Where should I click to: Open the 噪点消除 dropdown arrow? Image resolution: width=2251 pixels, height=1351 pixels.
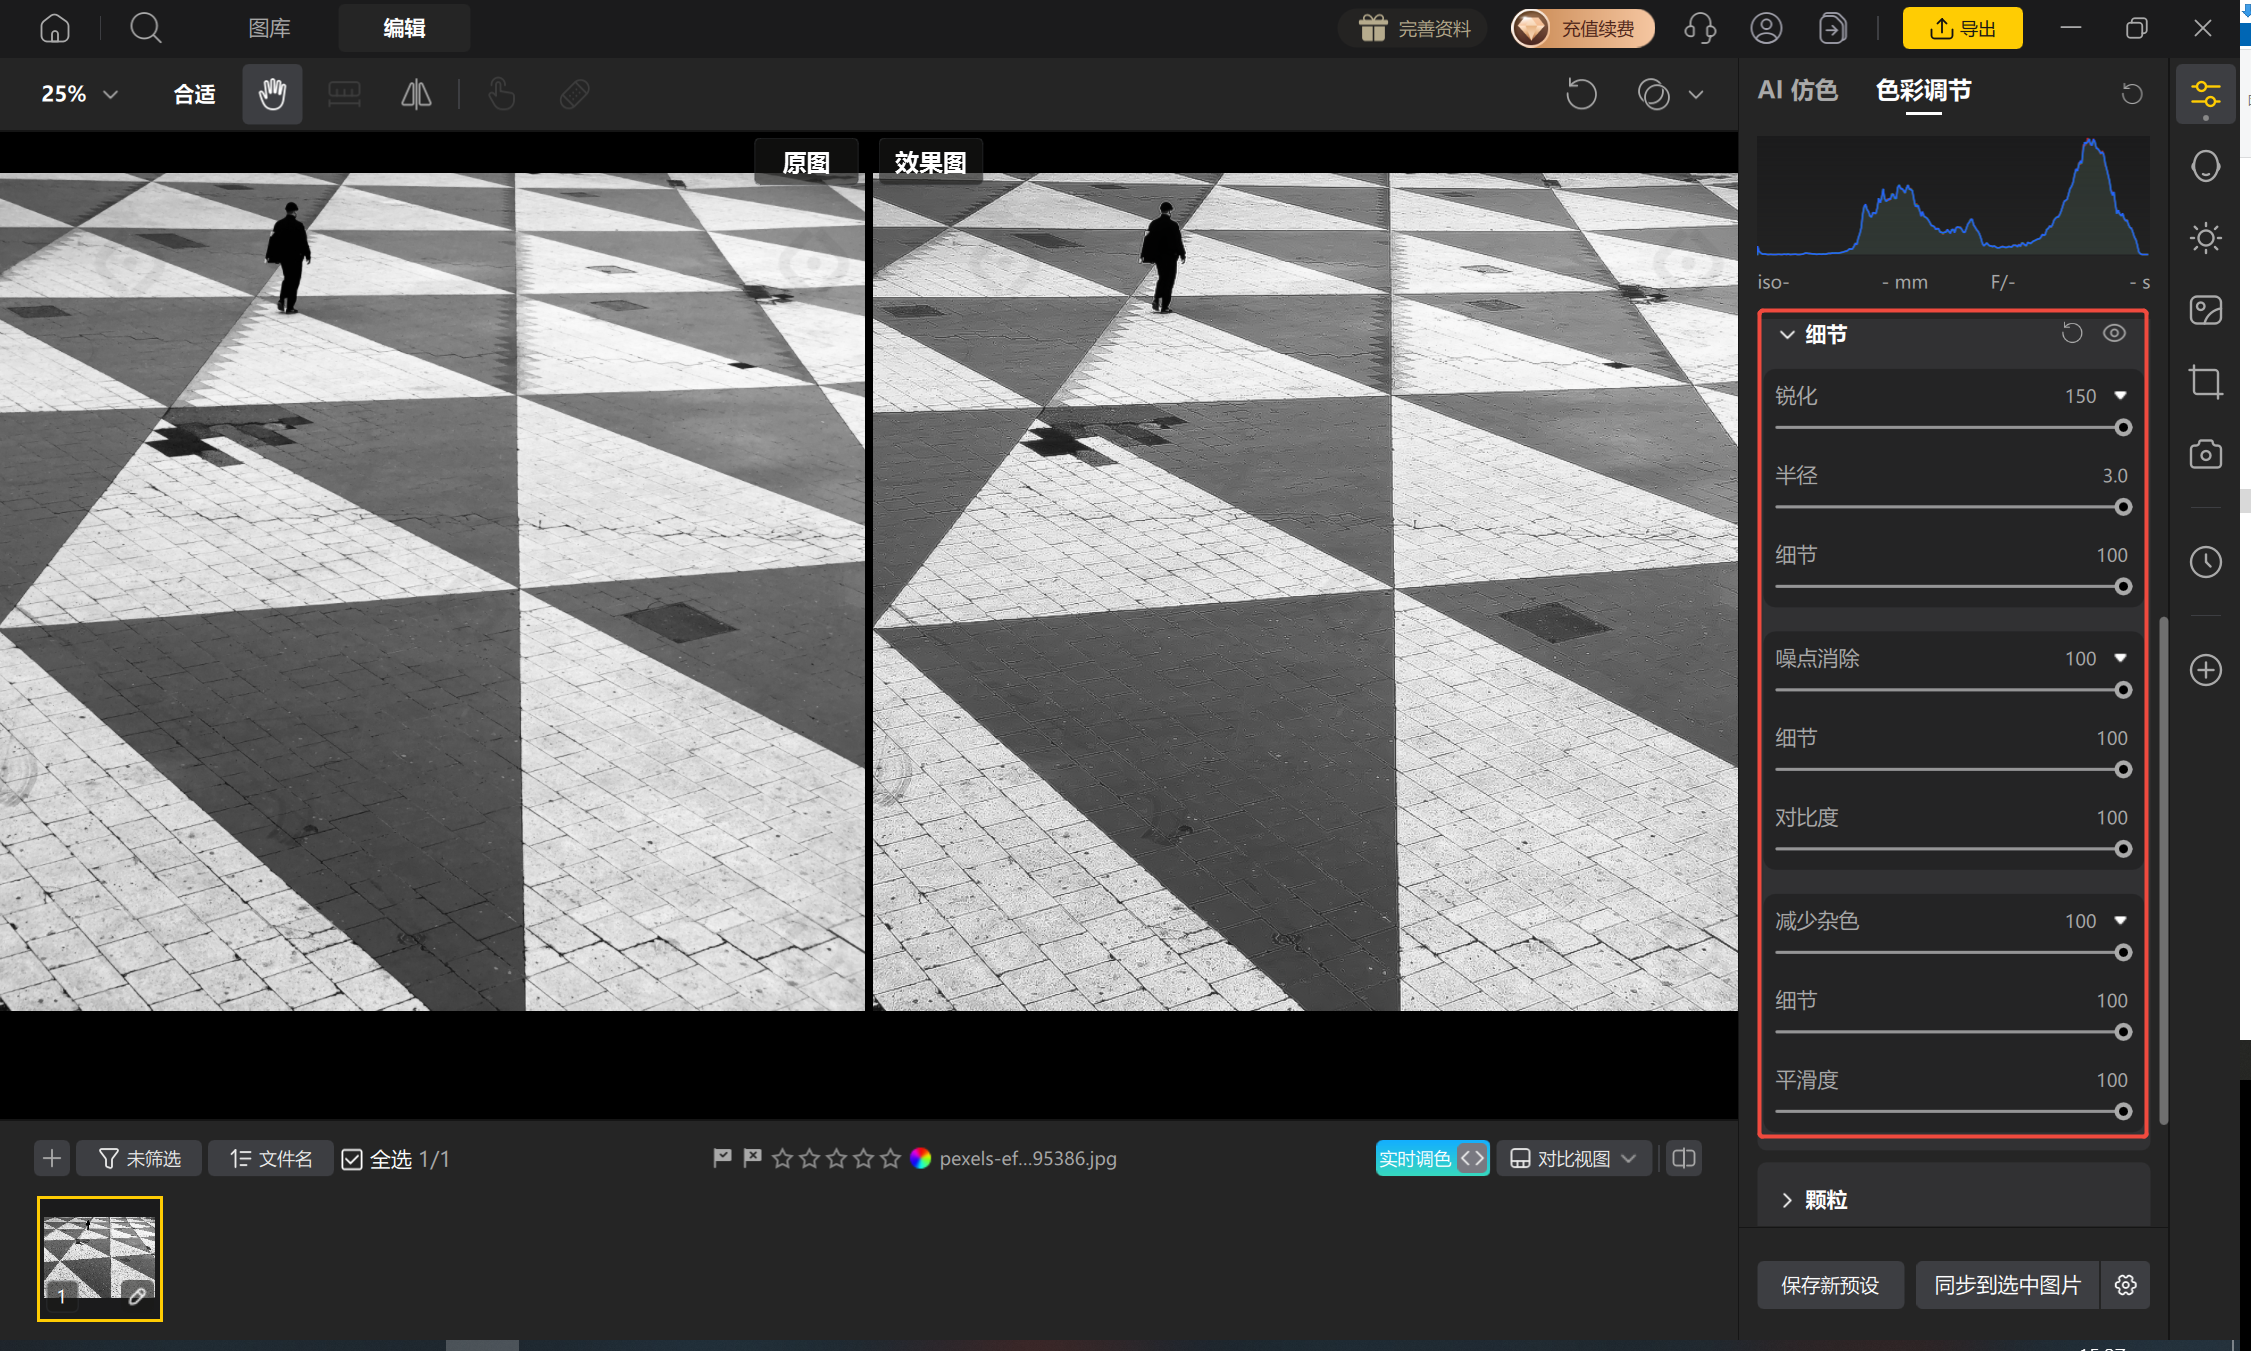point(2120,658)
